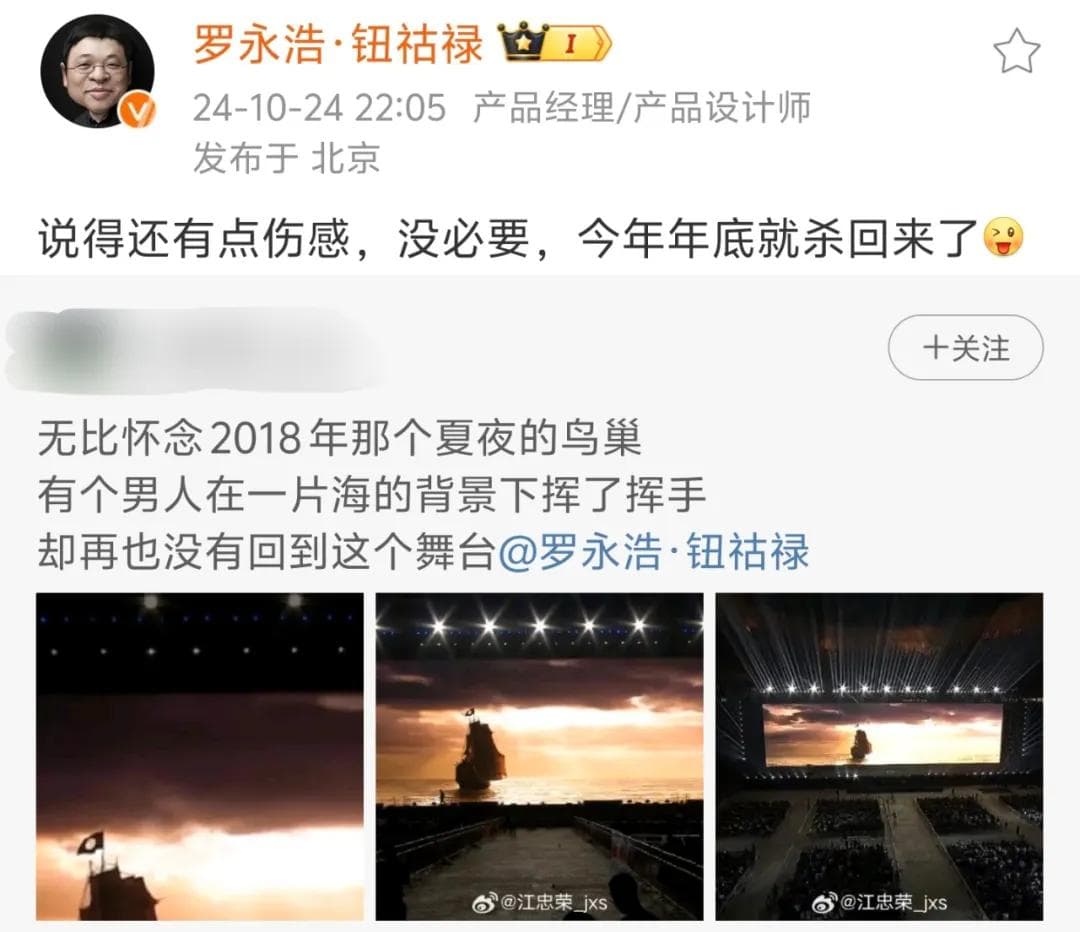1080x932 pixels.
Task: Tap the orange verified V badge
Action: click(x=138, y=111)
